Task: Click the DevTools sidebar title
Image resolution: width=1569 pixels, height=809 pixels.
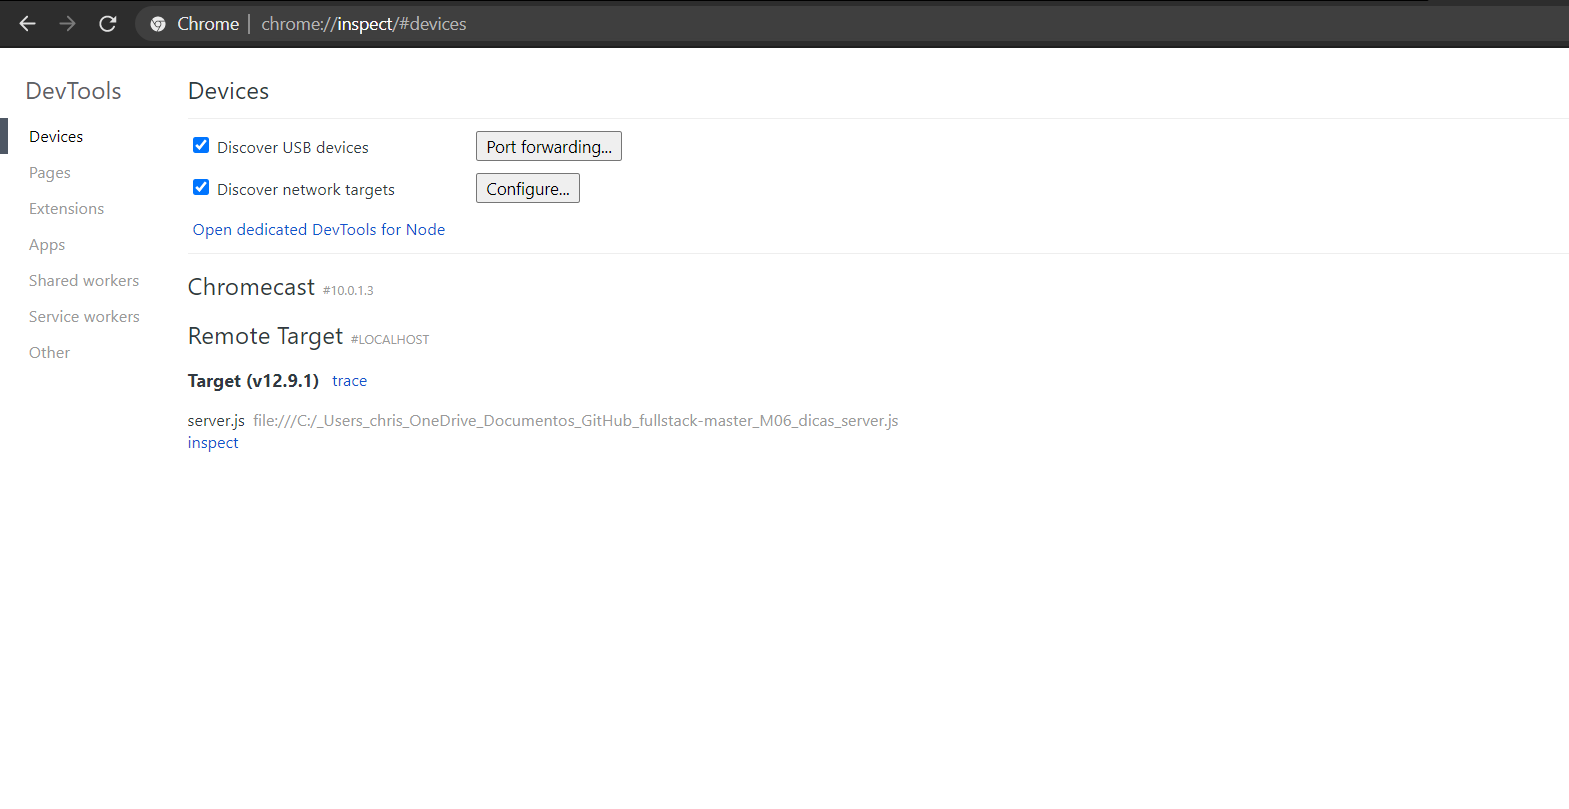Action: click(x=73, y=91)
